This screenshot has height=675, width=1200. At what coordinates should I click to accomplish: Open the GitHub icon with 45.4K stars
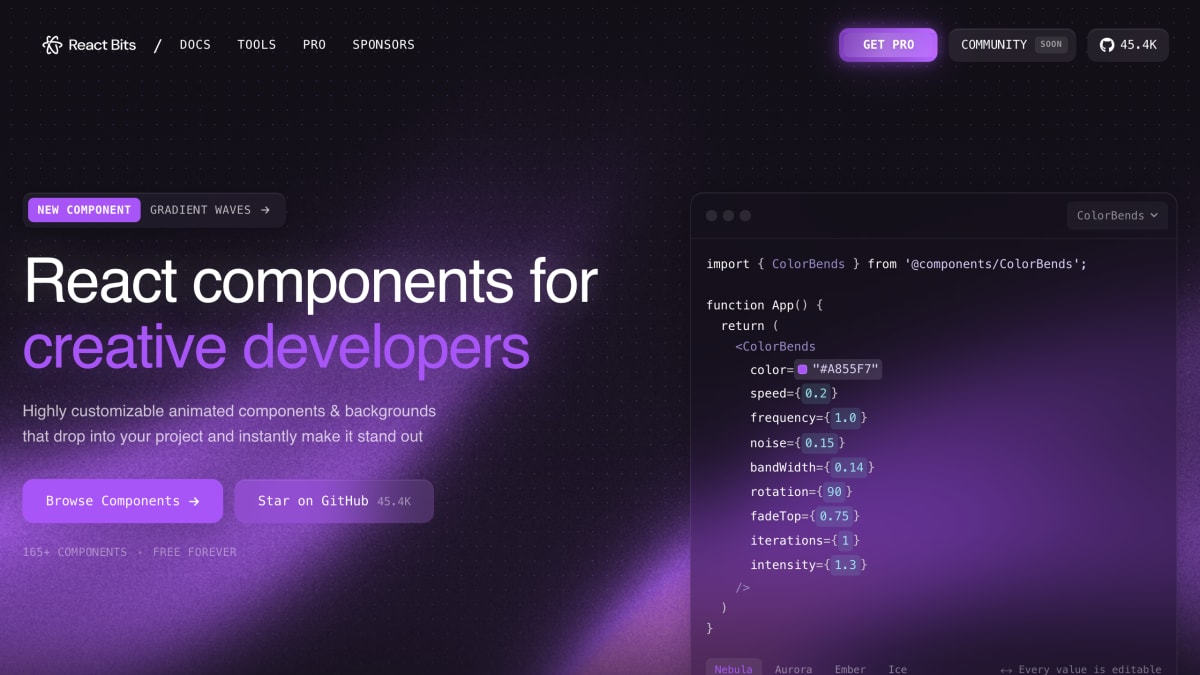click(1128, 45)
